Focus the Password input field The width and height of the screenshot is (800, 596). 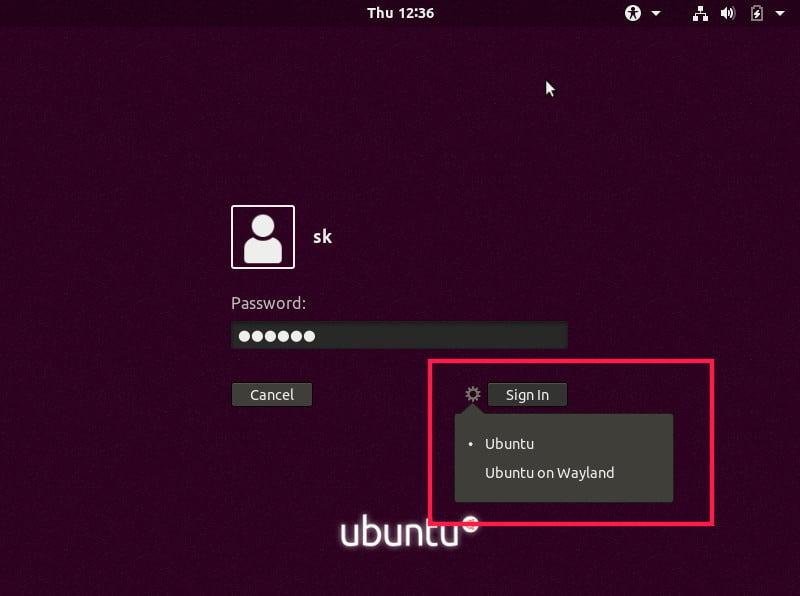tap(399, 335)
